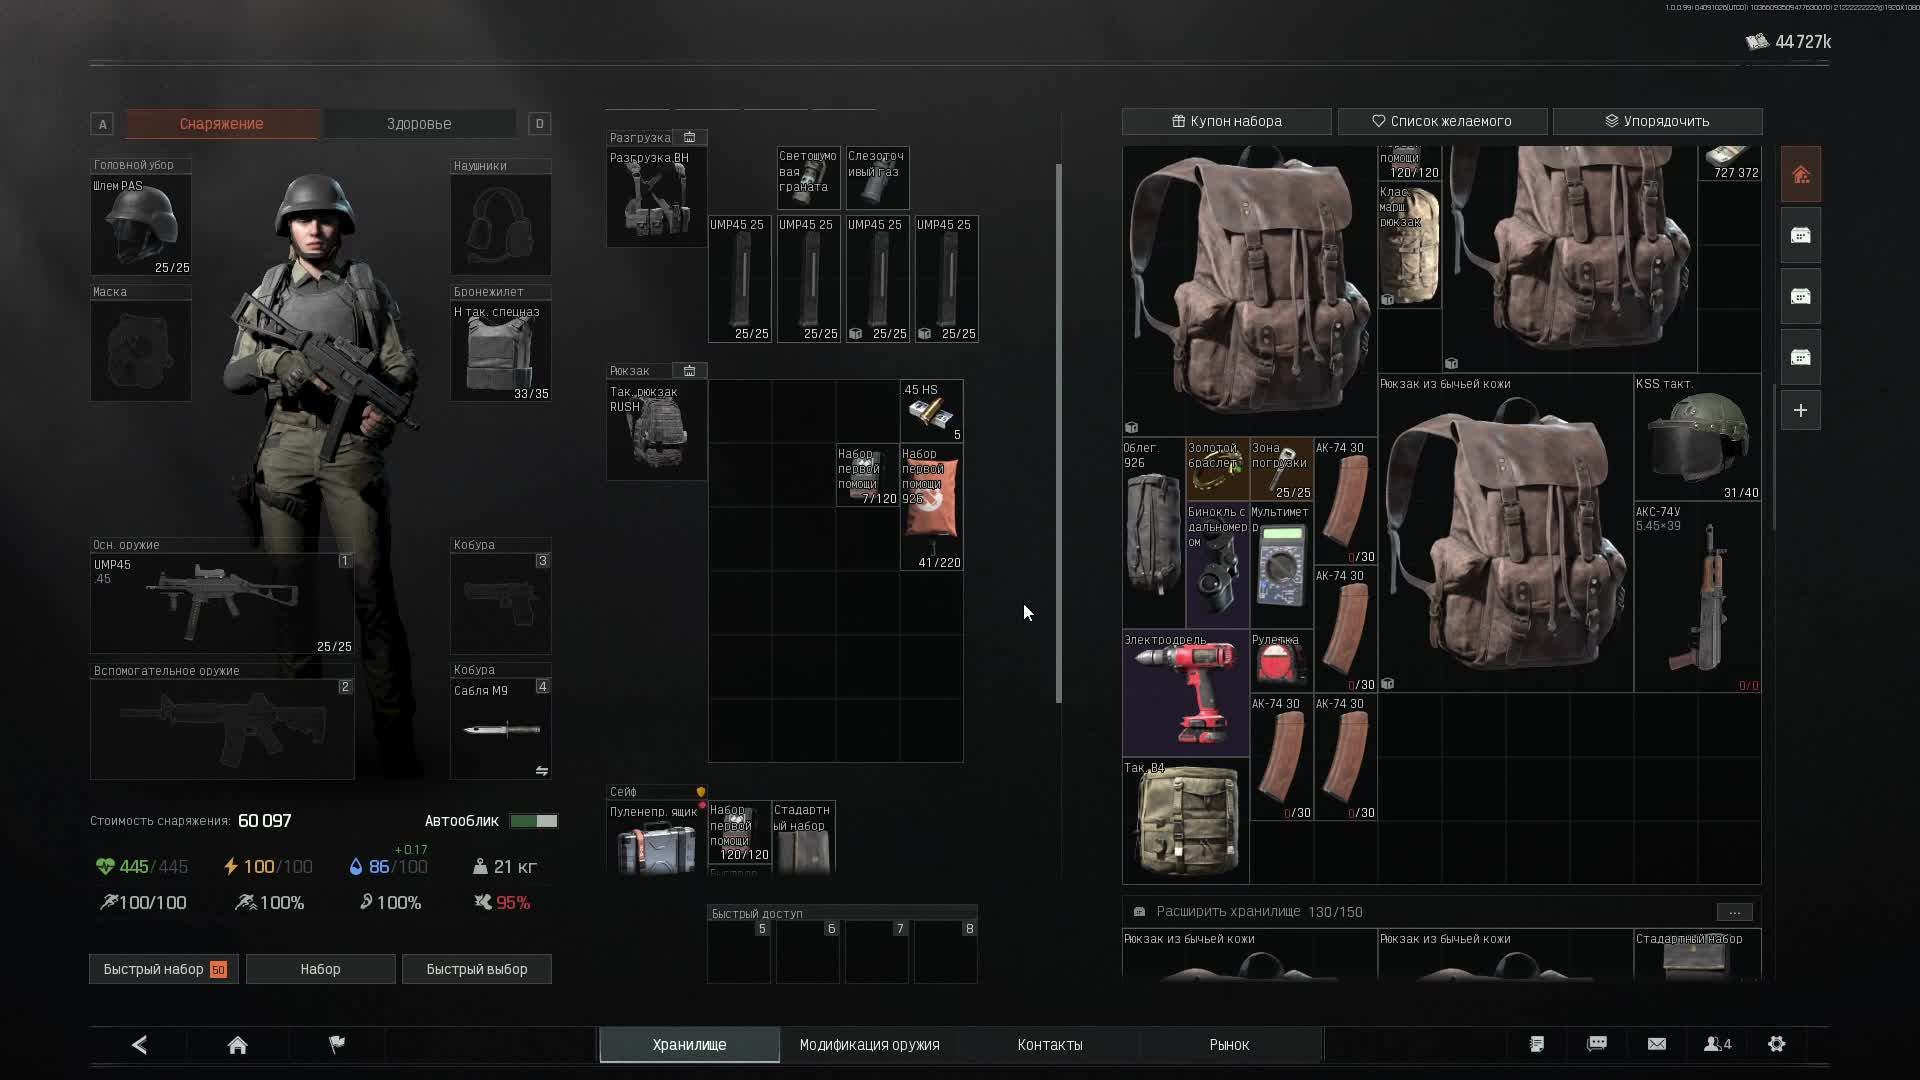Open the Упорядочить sorting button
The height and width of the screenshot is (1080, 1920).
(1657, 121)
